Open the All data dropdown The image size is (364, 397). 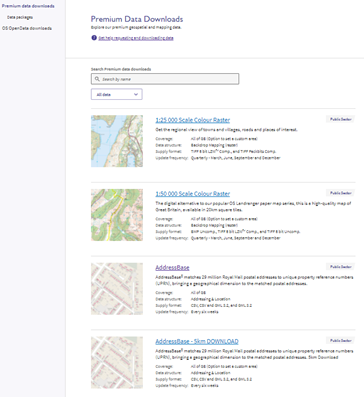[117, 94]
